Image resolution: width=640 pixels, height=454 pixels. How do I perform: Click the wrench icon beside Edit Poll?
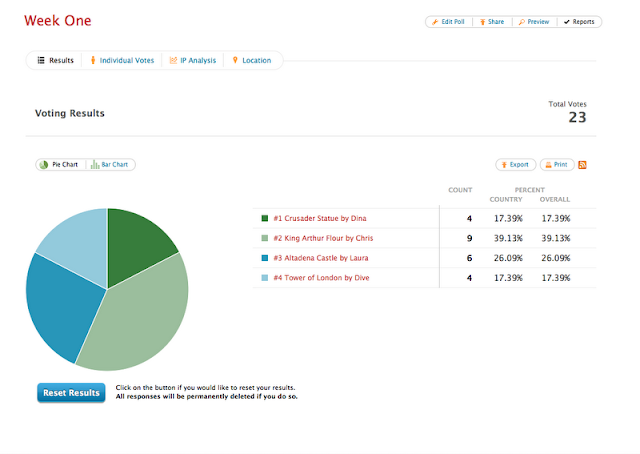[x=435, y=22]
